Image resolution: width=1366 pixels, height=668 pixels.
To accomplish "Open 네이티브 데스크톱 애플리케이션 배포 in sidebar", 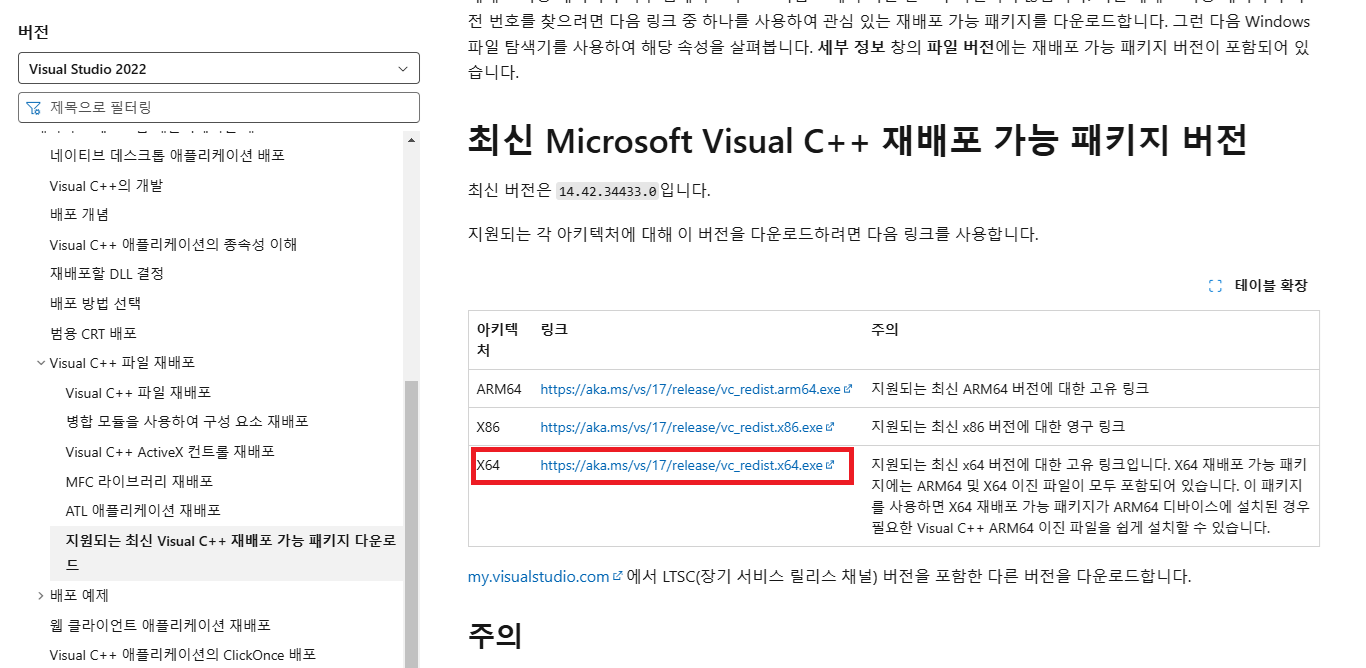I will click(167, 155).
